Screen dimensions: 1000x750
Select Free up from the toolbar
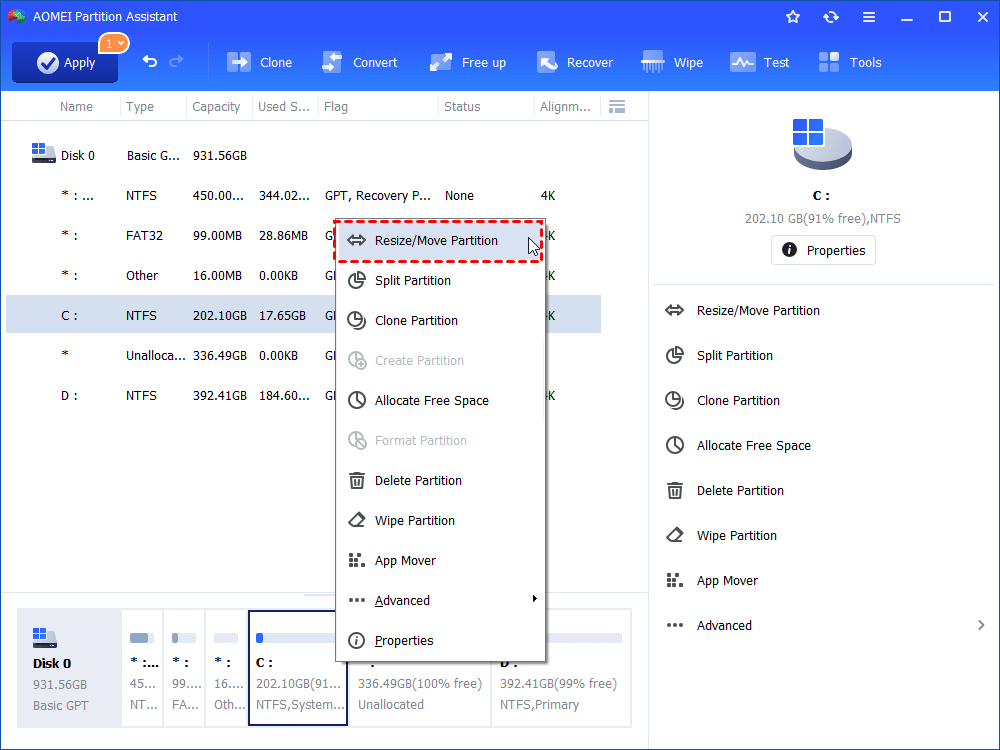pyautogui.click(x=467, y=62)
